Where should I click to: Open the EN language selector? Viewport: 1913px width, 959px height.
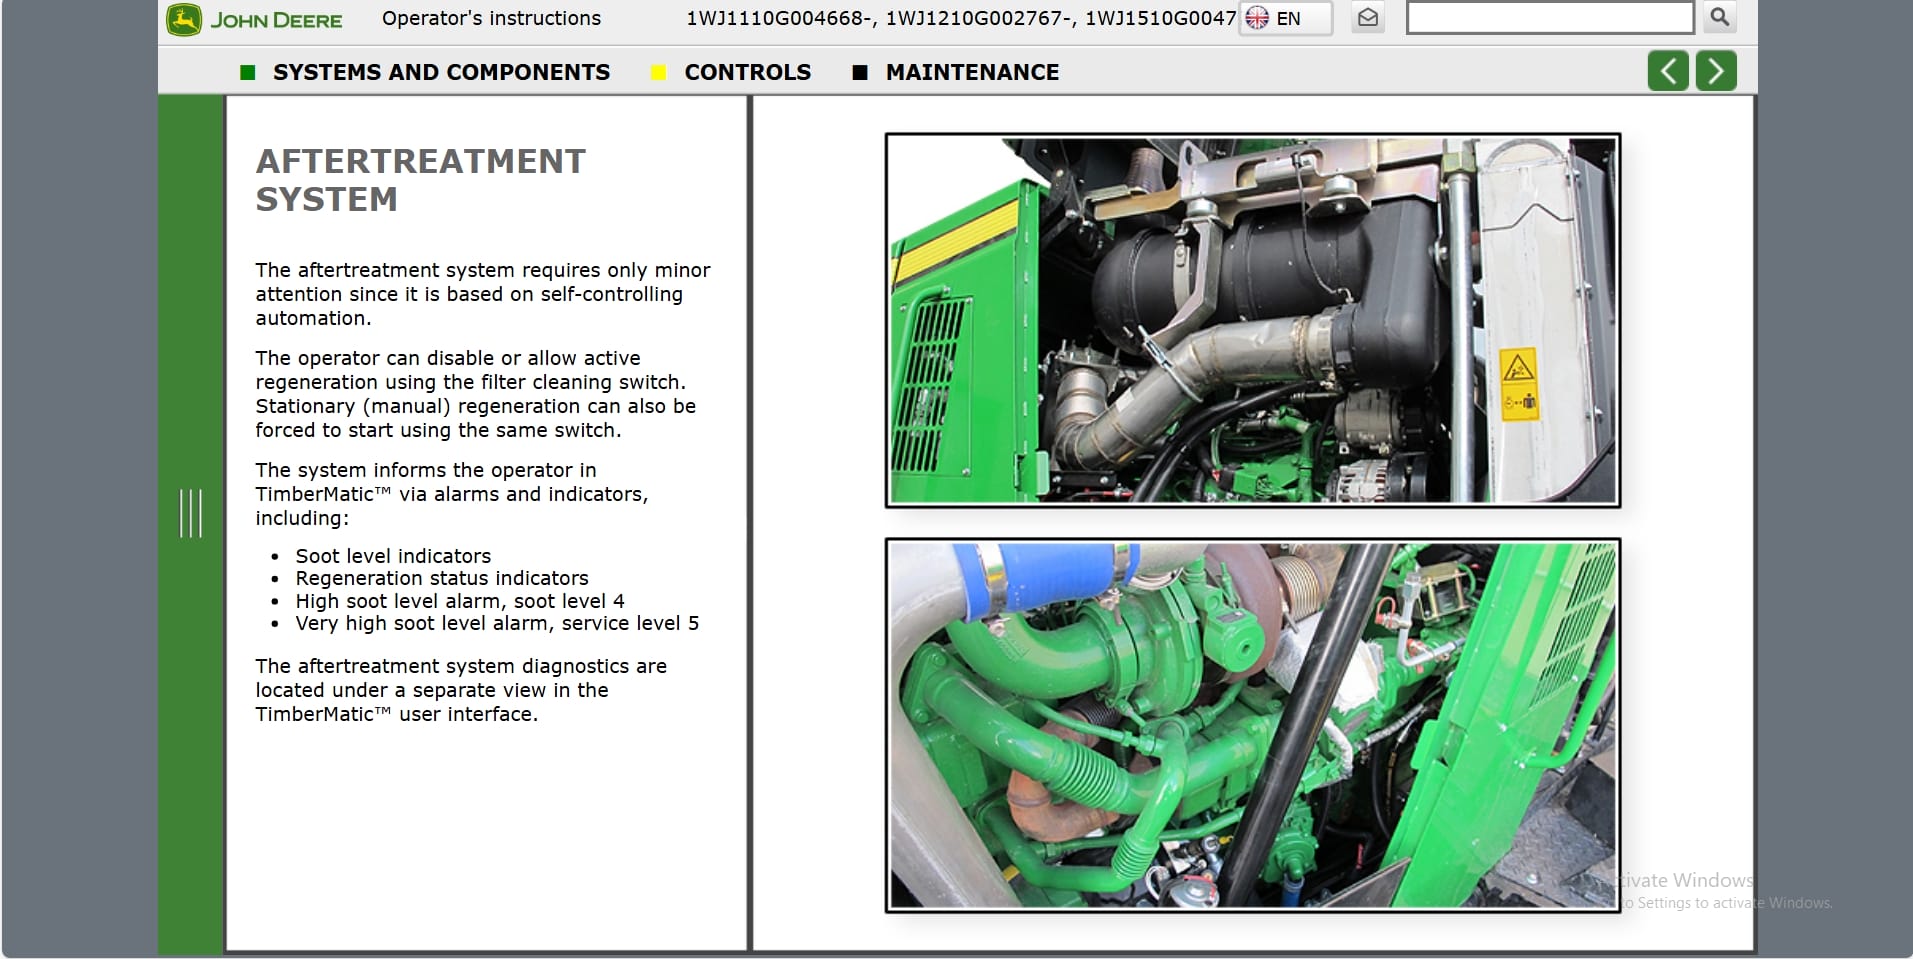pyautogui.click(x=1286, y=18)
